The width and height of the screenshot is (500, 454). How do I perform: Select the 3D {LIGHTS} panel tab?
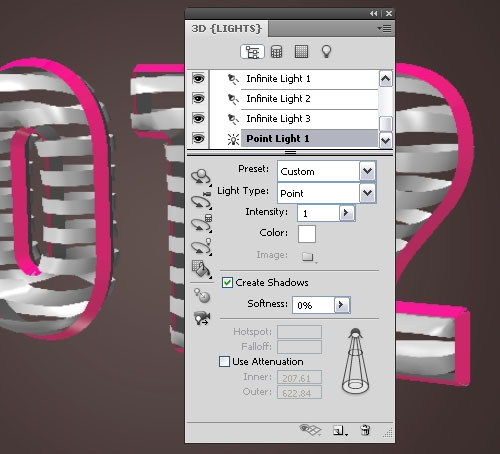[x=226, y=29]
